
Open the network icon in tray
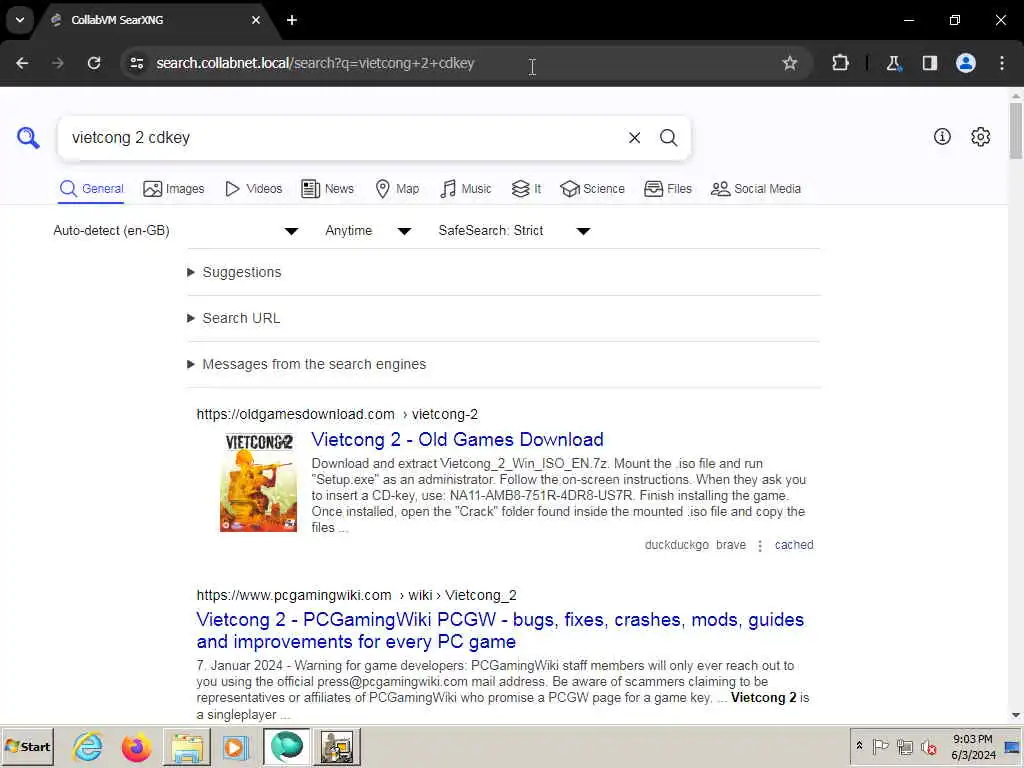(904, 746)
